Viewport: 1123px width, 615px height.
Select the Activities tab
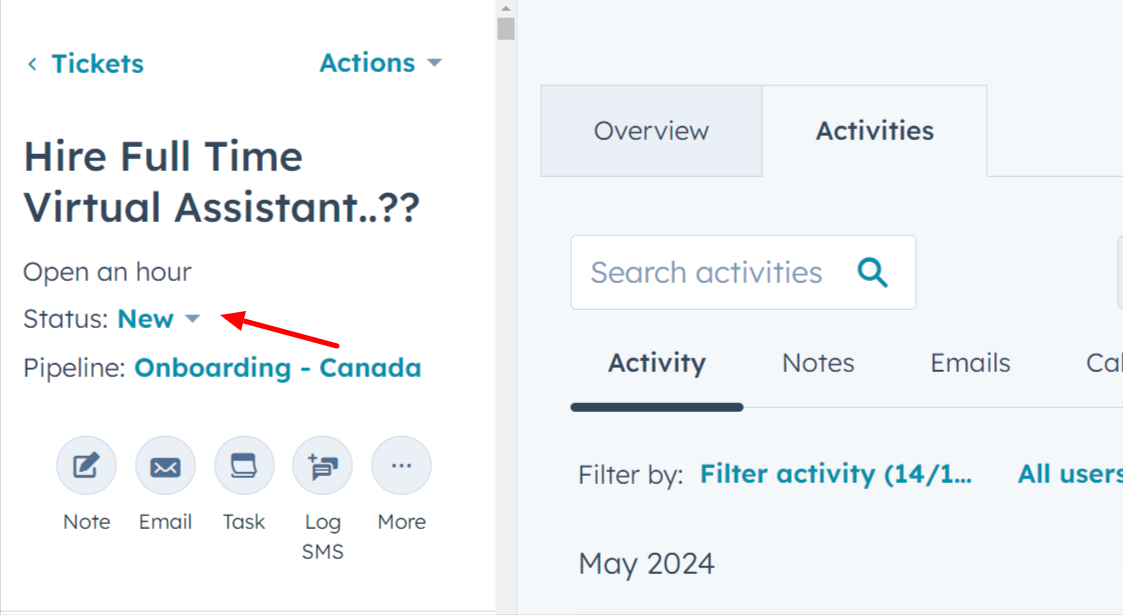click(x=874, y=131)
